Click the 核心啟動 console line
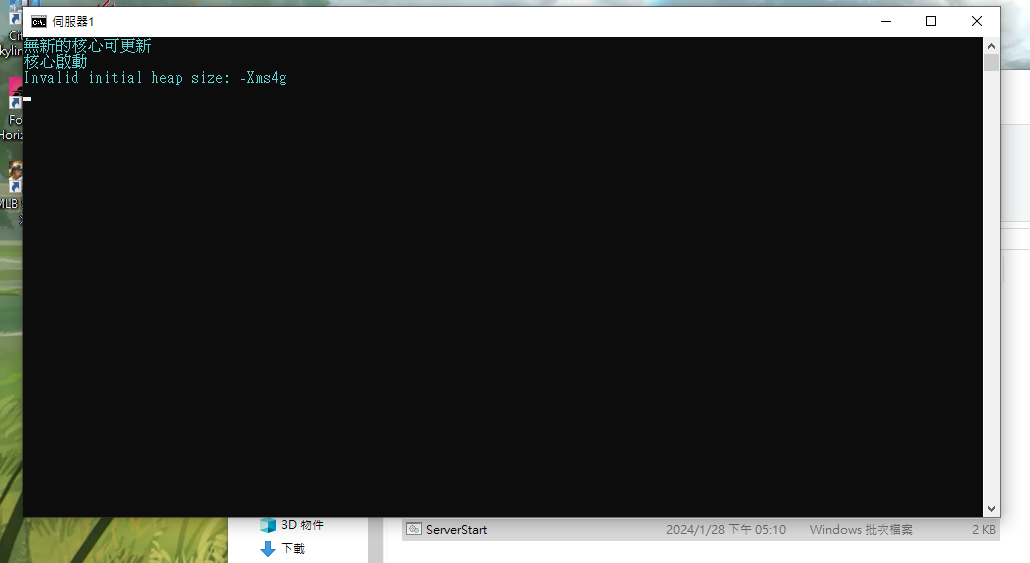This screenshot has height=563, width=1030. pyautogui.click(x=55, y=61)
